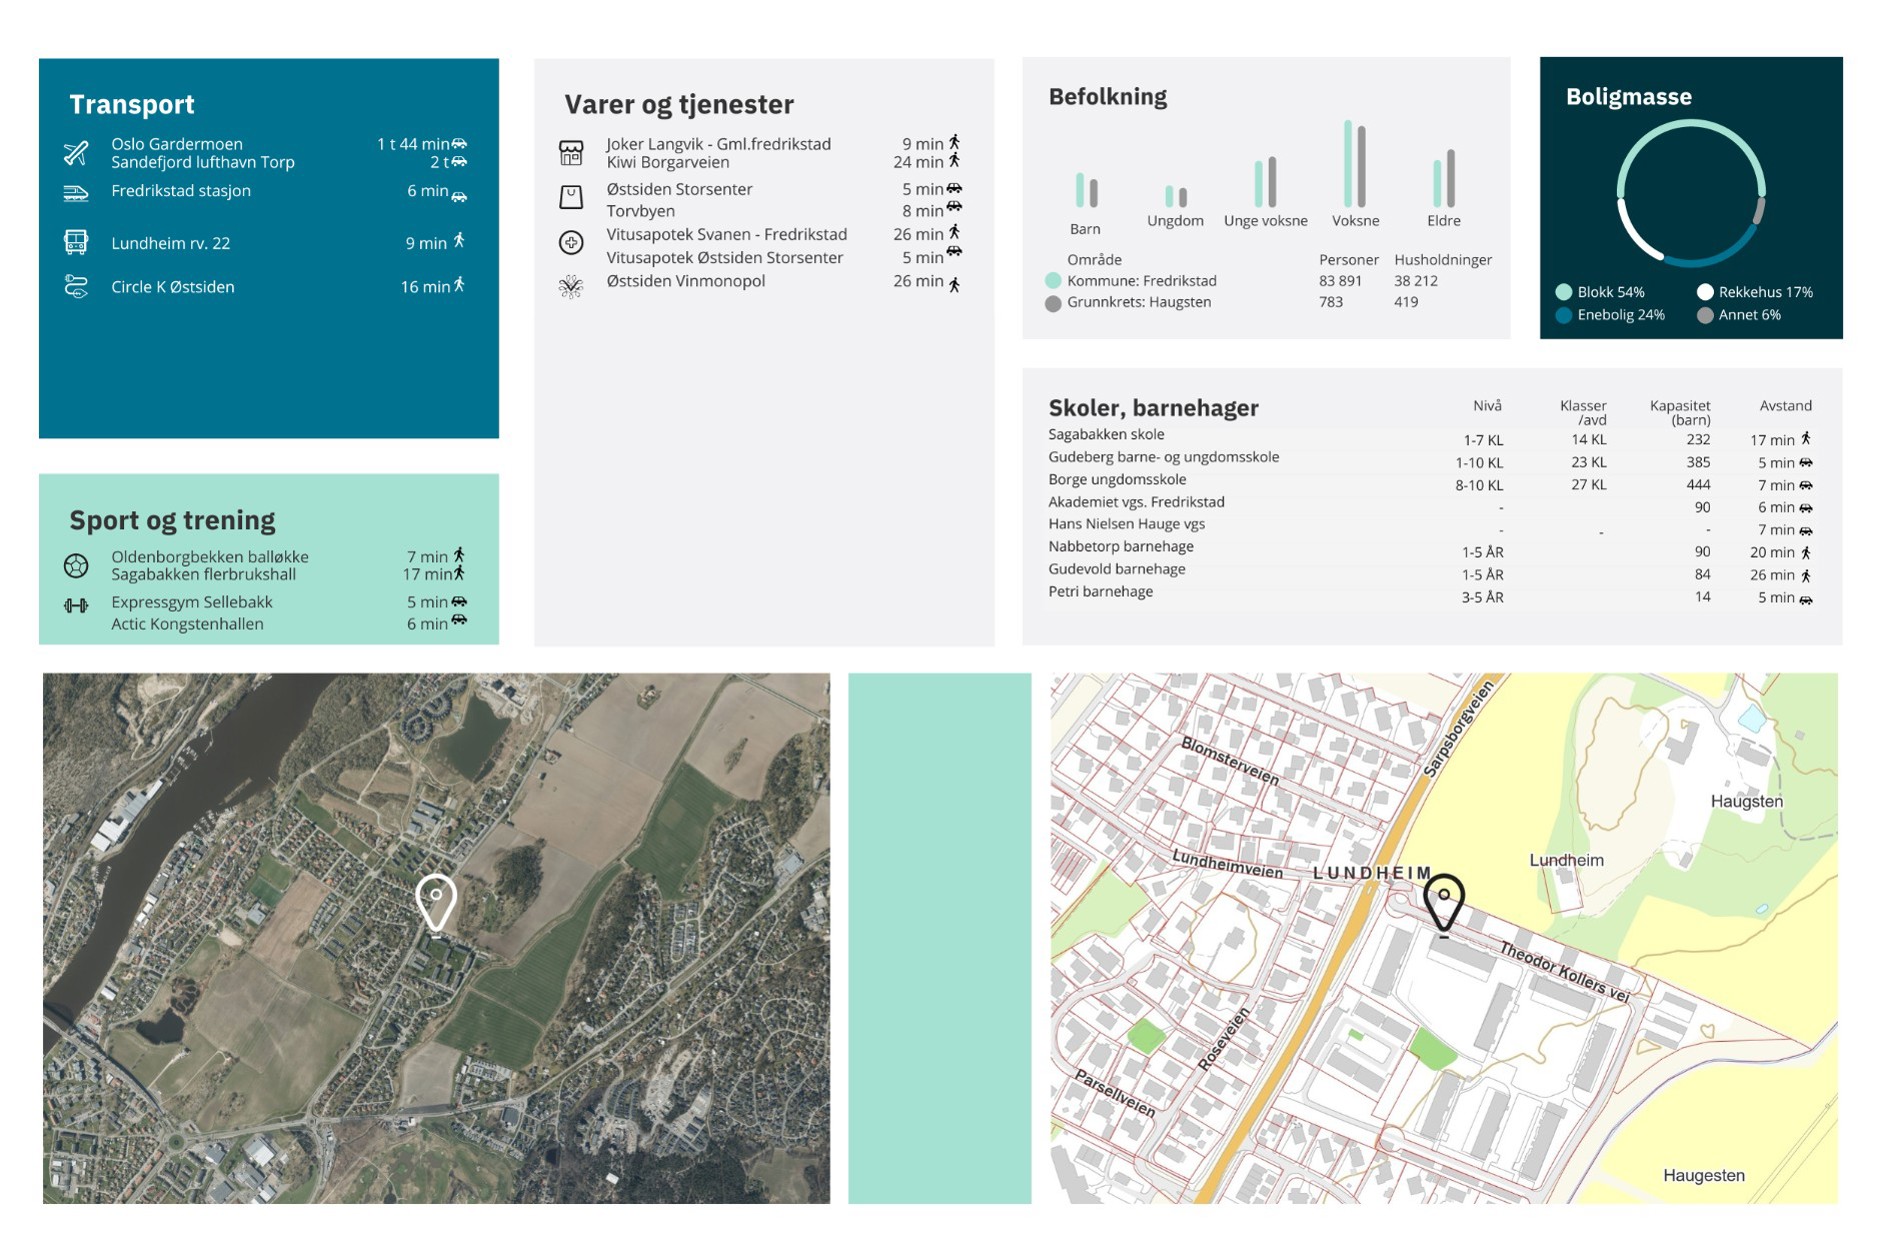
Task: Click the Transport heading
Action: [x=132, y=104]
